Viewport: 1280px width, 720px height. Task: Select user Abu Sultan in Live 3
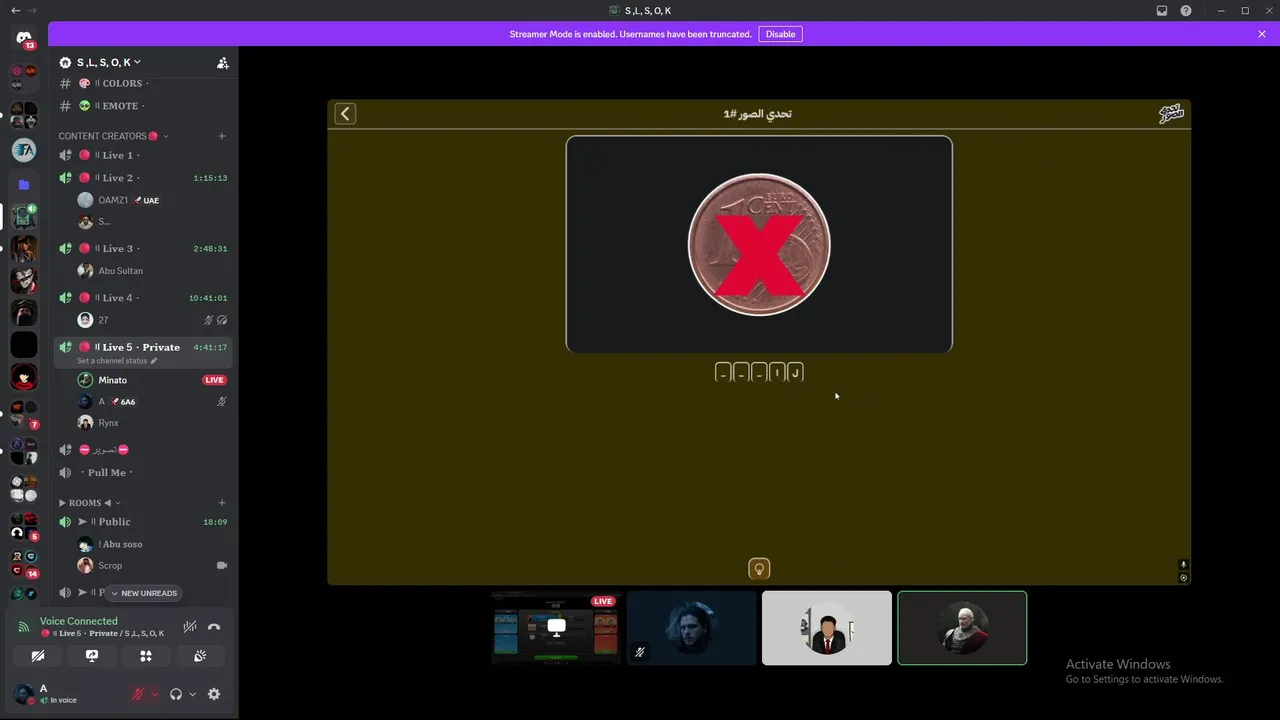coord(143,271)
